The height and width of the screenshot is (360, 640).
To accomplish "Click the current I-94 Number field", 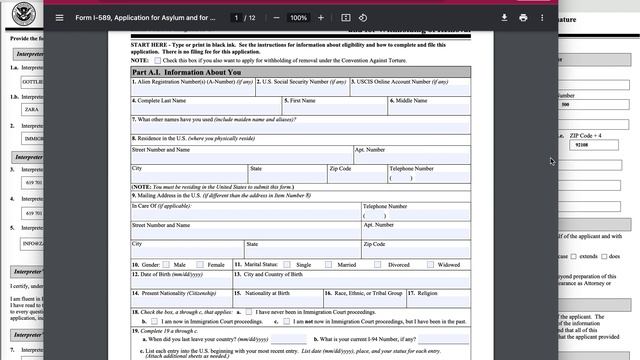I will (444, 339).
